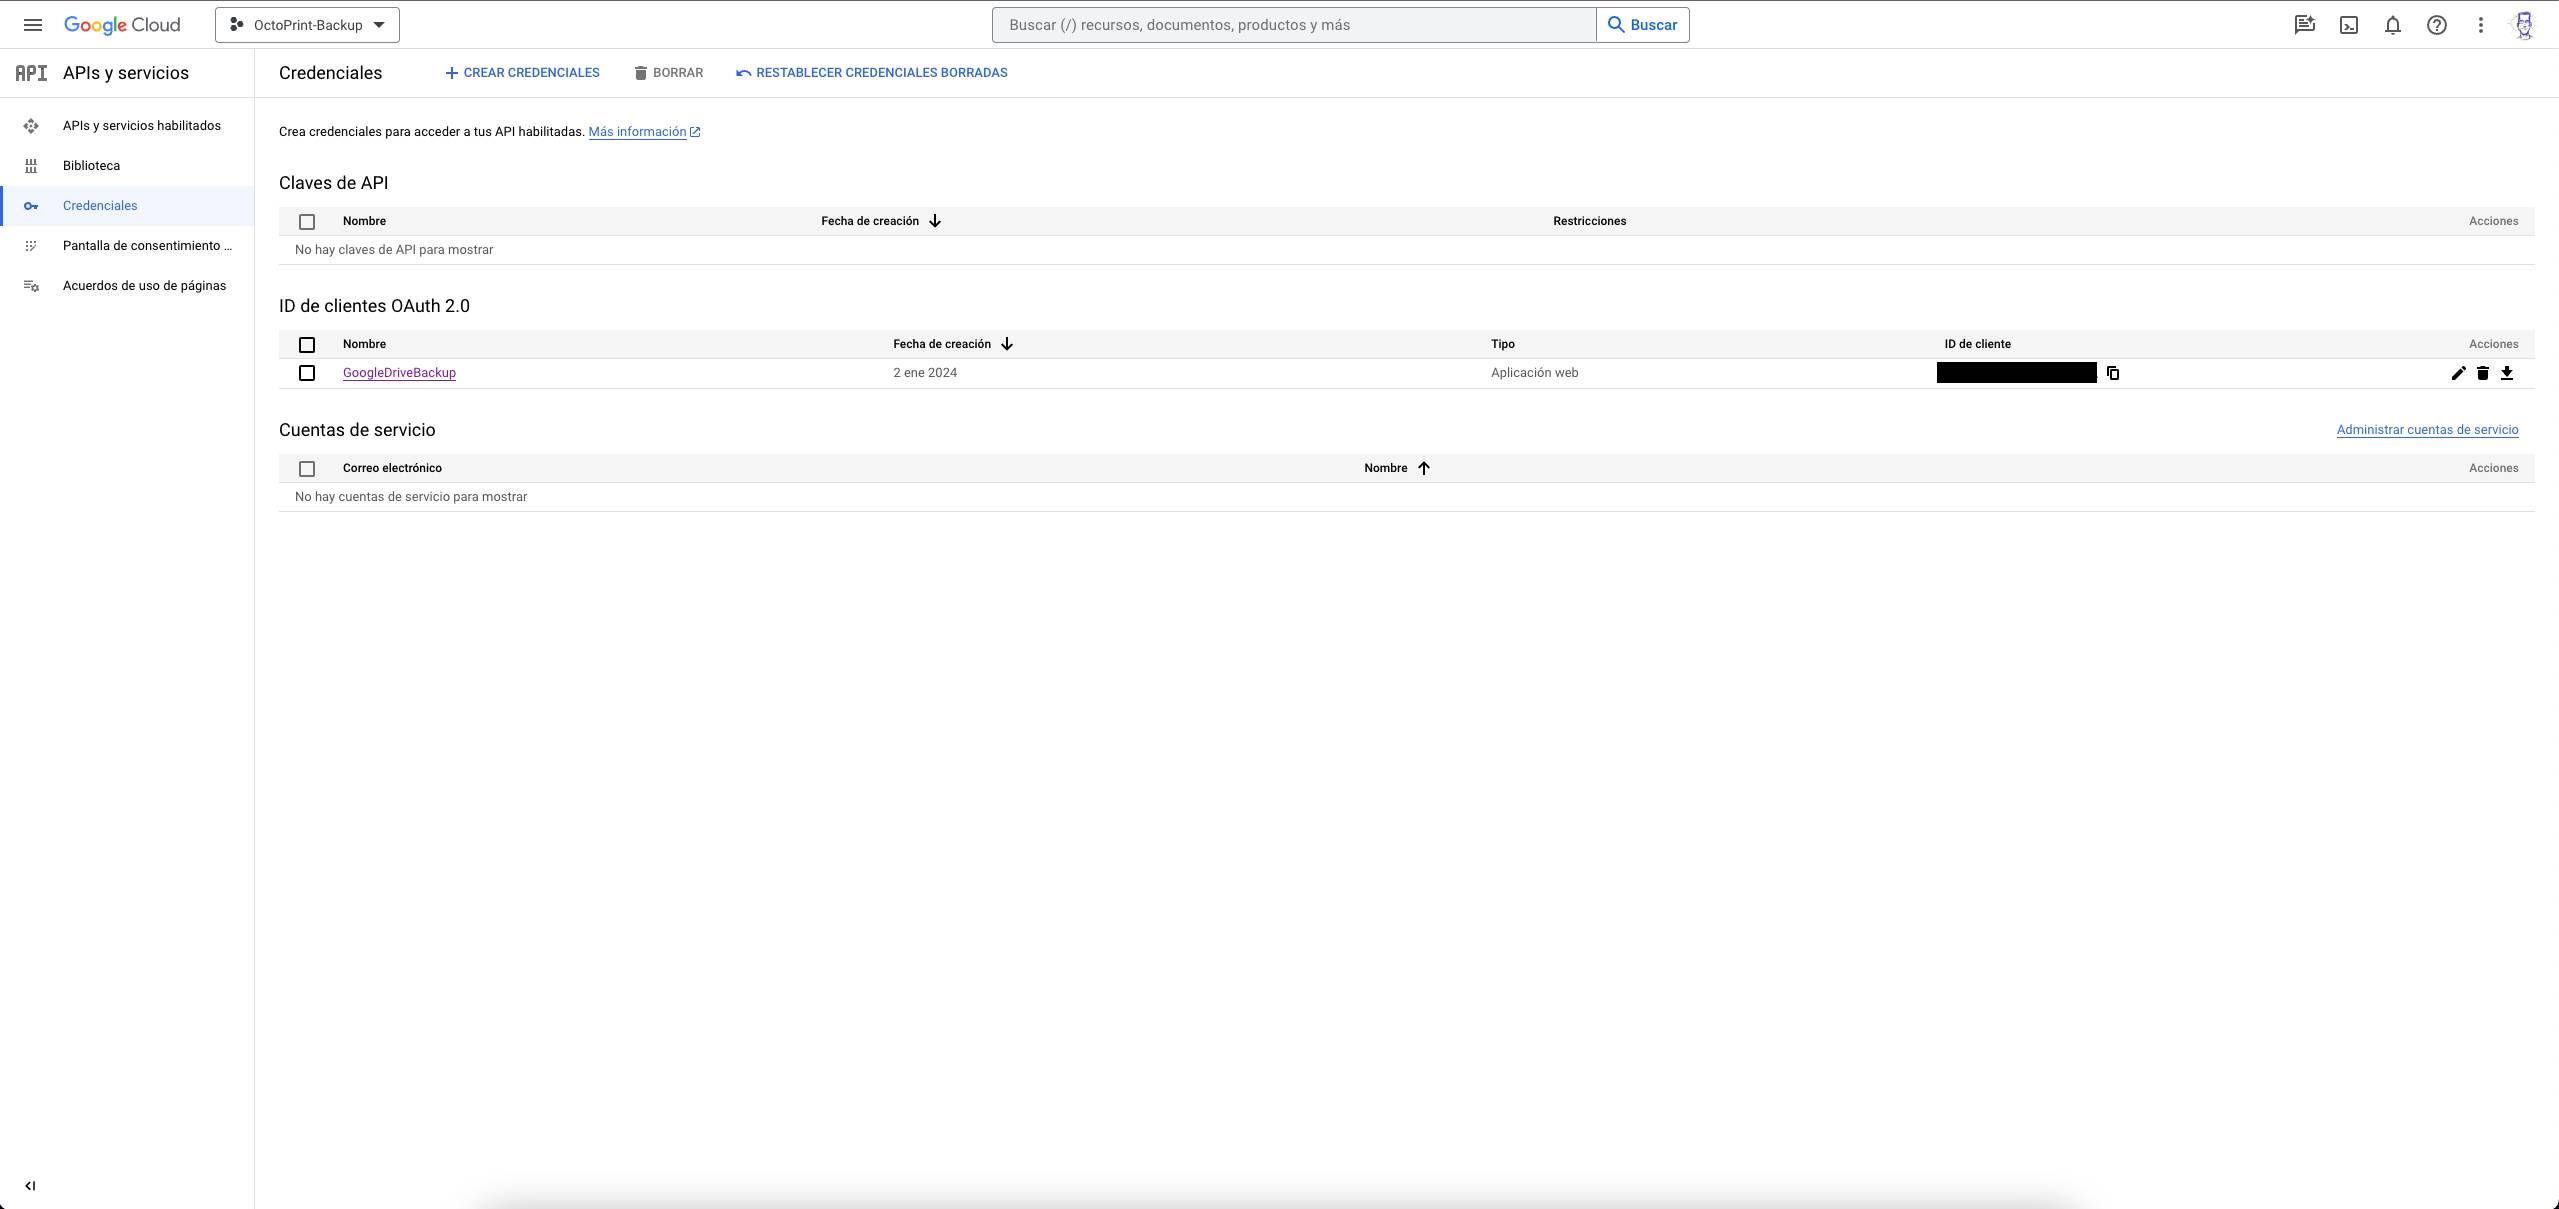This screenshot has width=2559, height=1209.
Task: Activate Cloud Shell terminal icon
Action: (x=2349, y=25)
